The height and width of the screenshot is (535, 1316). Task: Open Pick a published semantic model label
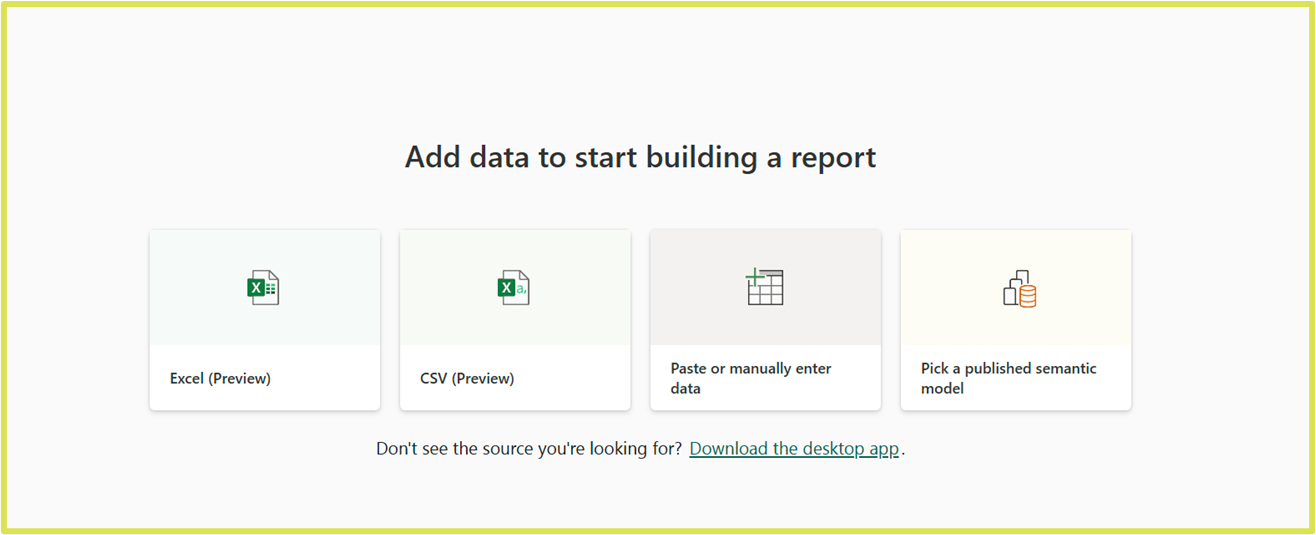[x=1008, y=378]
